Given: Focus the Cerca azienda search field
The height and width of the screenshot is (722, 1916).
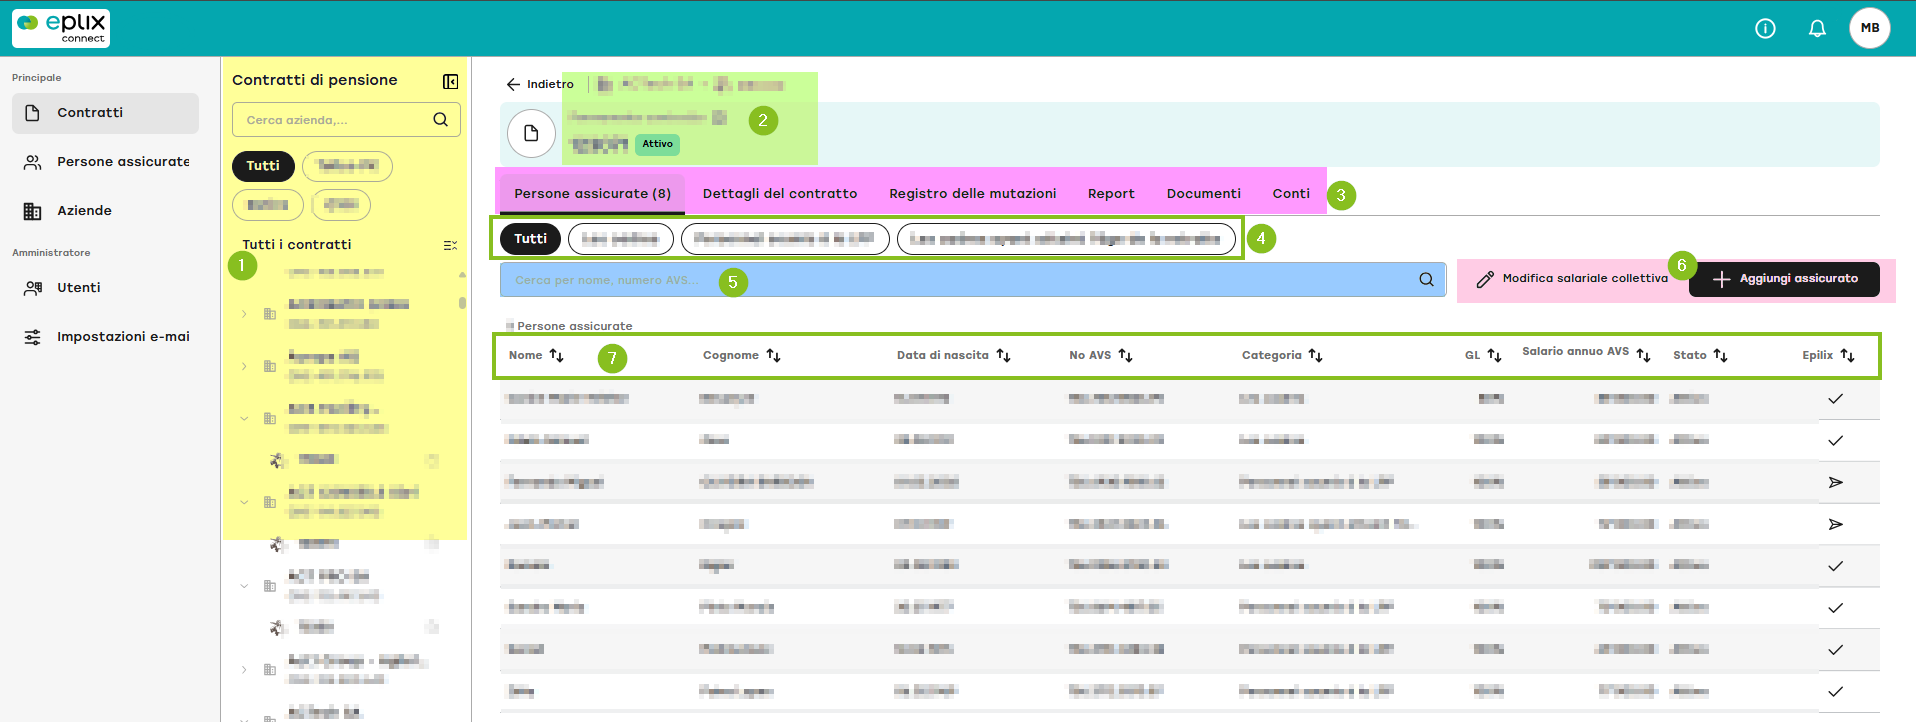Looking at the screenshot, I should pyautogui.click(x=346, y=120).
